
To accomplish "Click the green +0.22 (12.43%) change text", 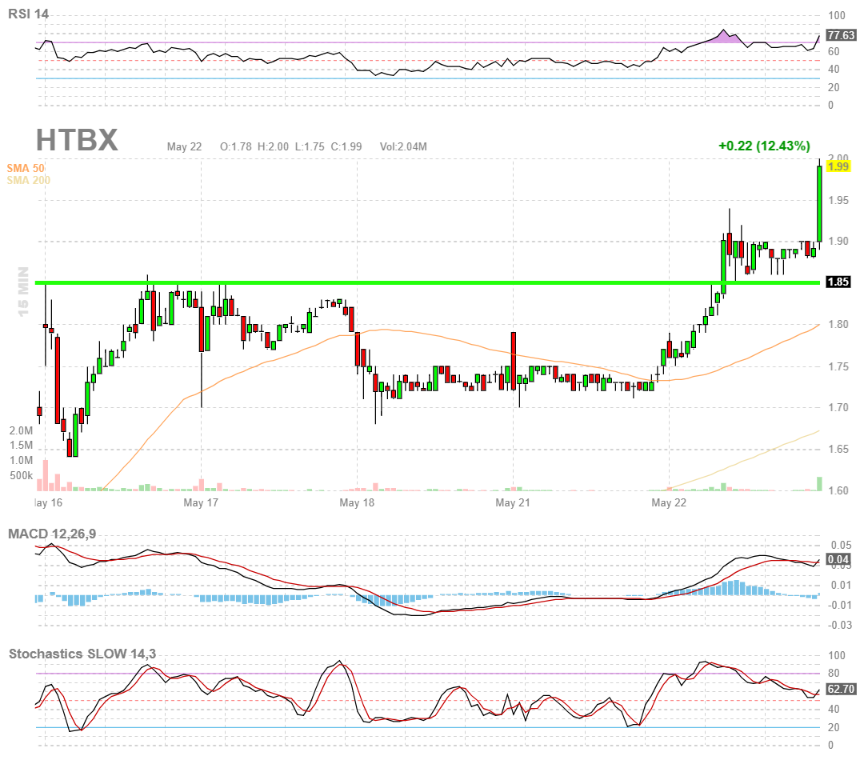I will [763, 146].
